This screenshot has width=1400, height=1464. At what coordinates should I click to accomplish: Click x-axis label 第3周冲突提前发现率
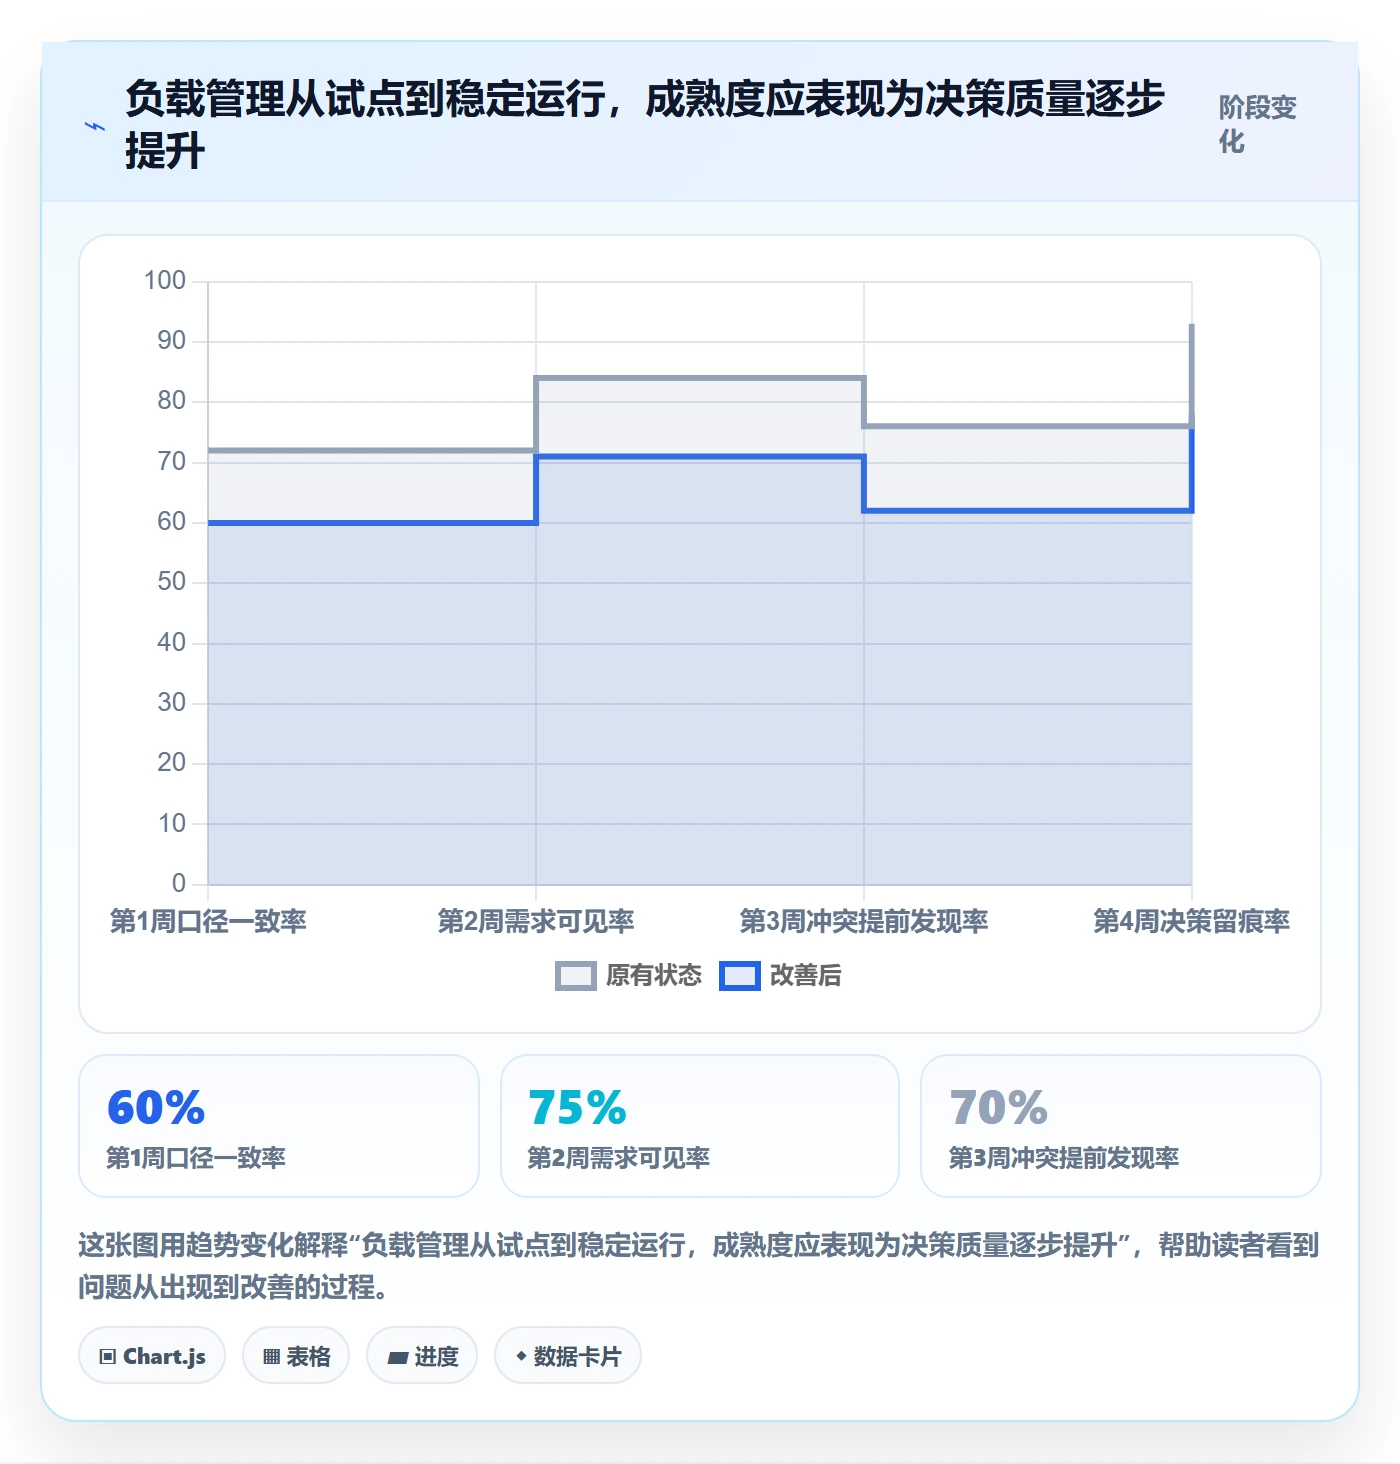864,921
